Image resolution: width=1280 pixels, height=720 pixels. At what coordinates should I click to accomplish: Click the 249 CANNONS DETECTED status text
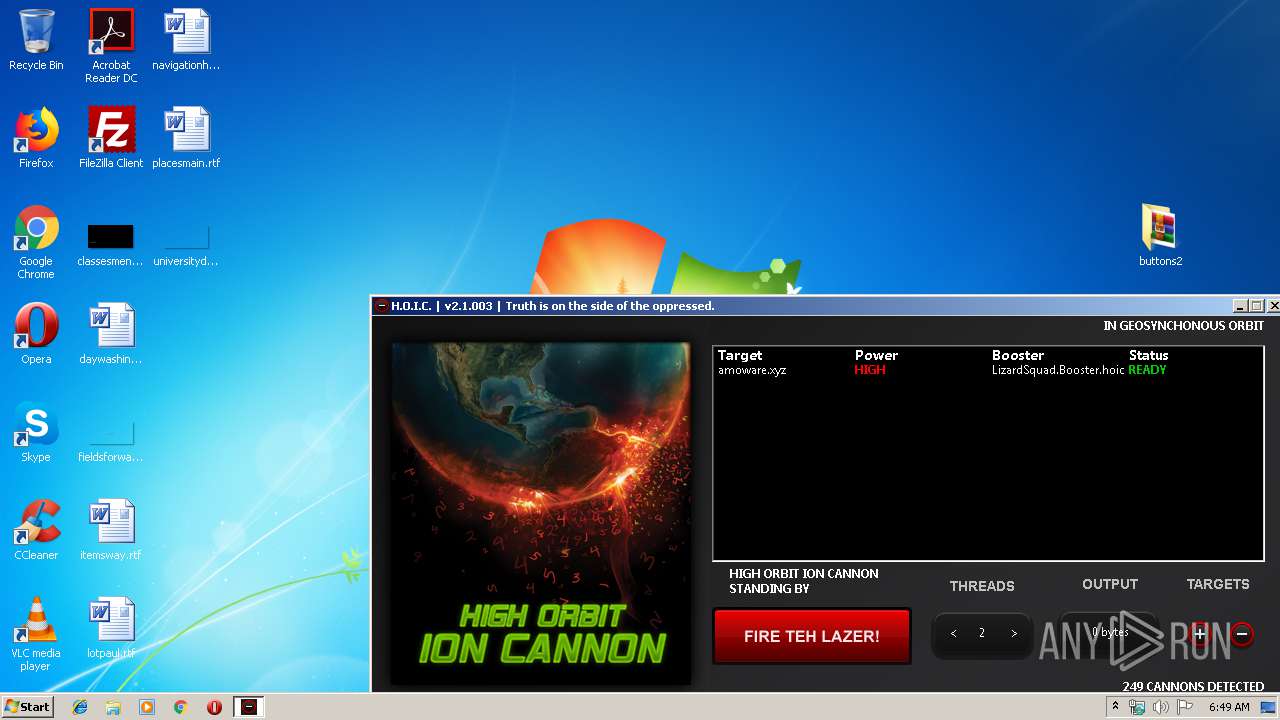click(x=1193, y=687)
